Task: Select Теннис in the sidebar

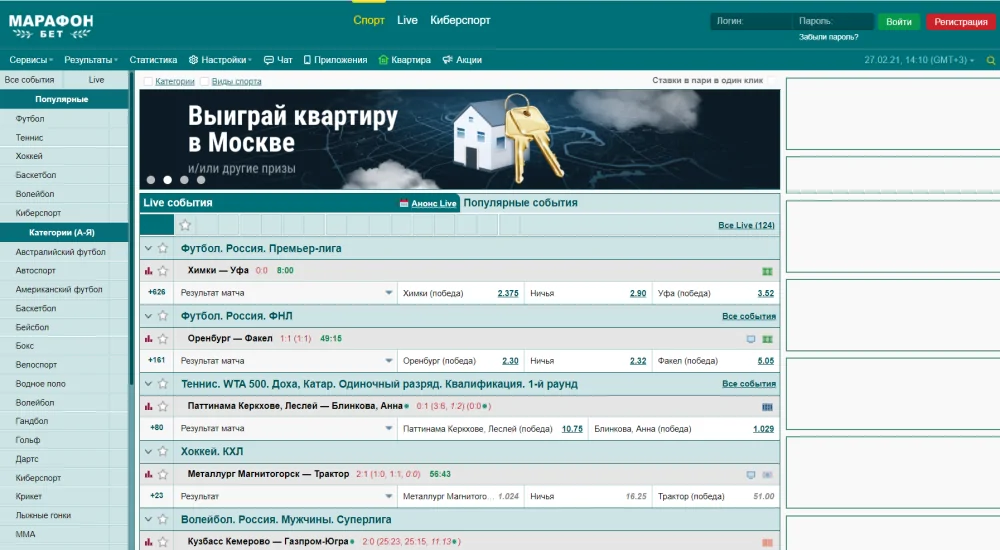Action: click(x=30, y=137)
